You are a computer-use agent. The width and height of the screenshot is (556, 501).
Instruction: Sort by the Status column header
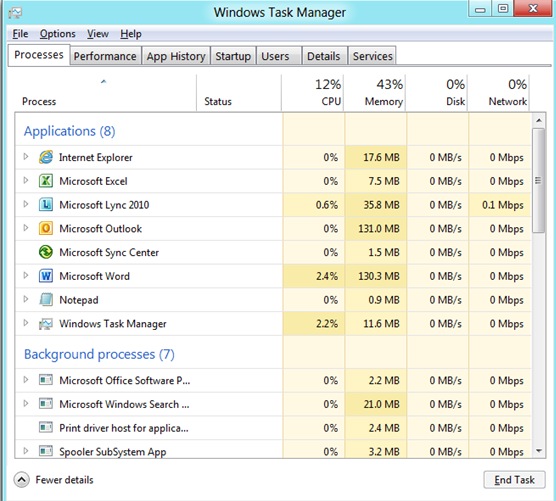[239, 93]
